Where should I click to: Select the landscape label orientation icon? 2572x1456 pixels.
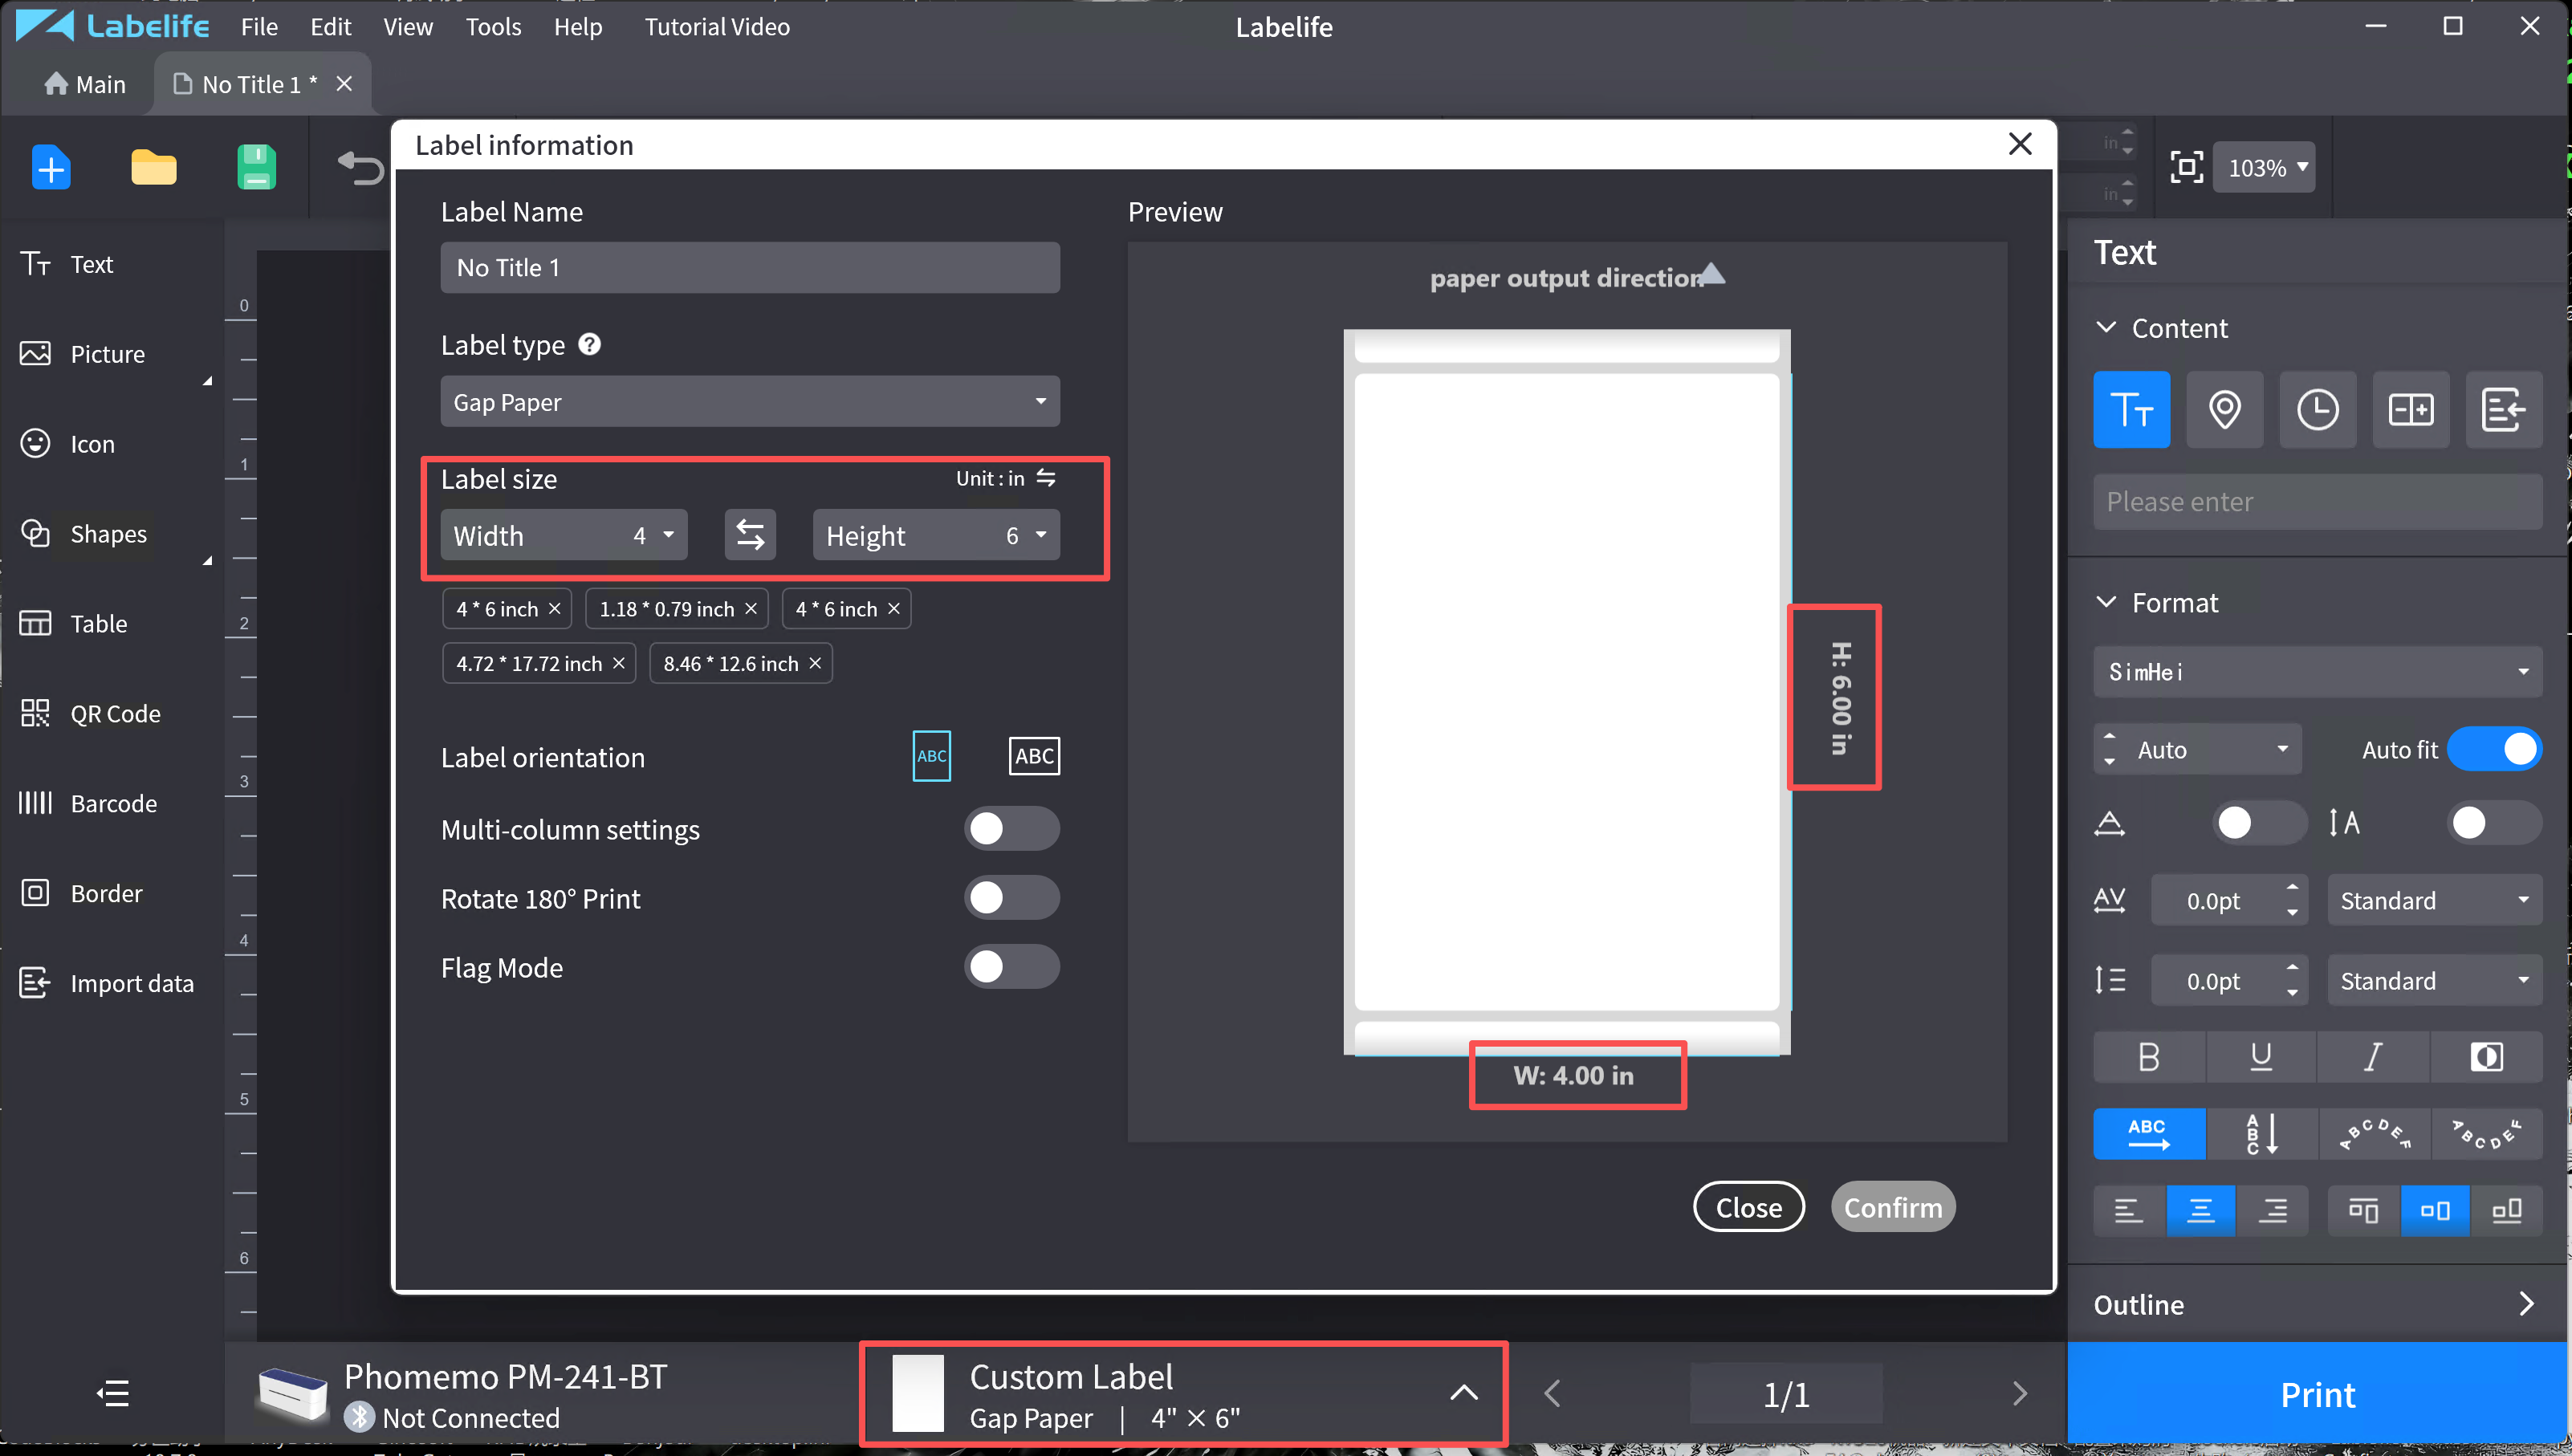[x=1033, y=756]
